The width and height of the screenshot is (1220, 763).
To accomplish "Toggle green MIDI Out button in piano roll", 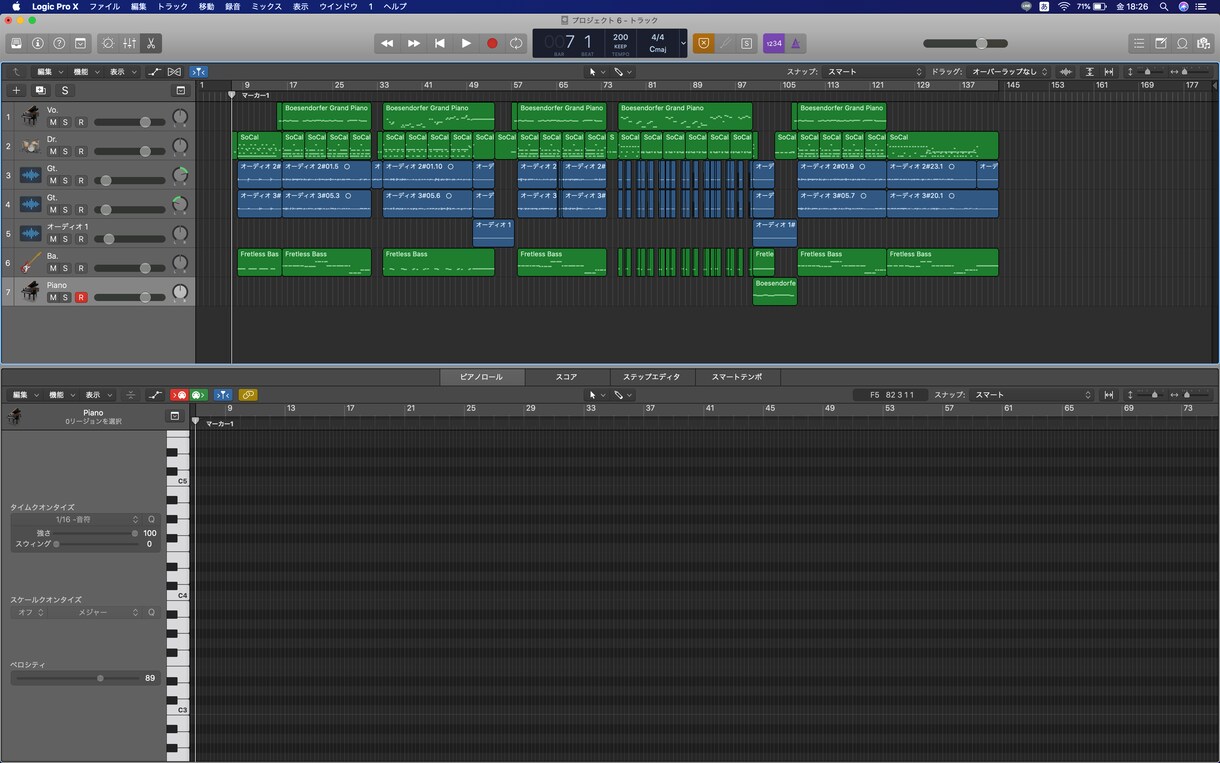I will [x=198, y=395].
